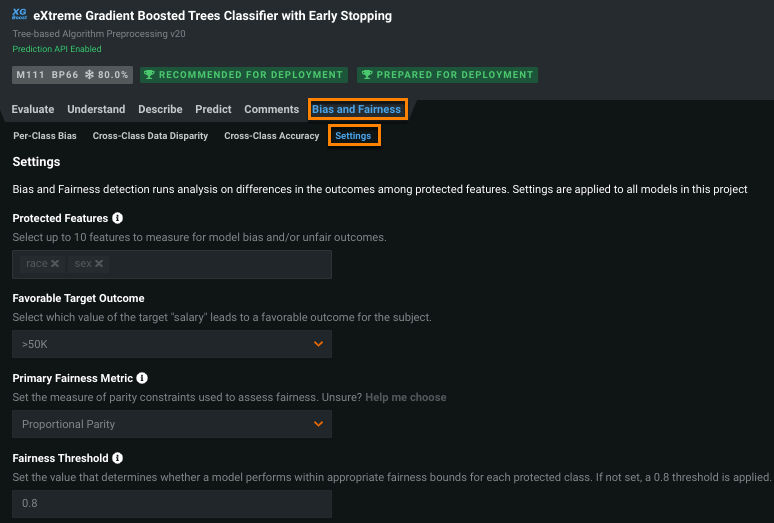Open Per-Class Bias sub-tab
Viewport: 774px width, 523px height.
coord(45,136)
